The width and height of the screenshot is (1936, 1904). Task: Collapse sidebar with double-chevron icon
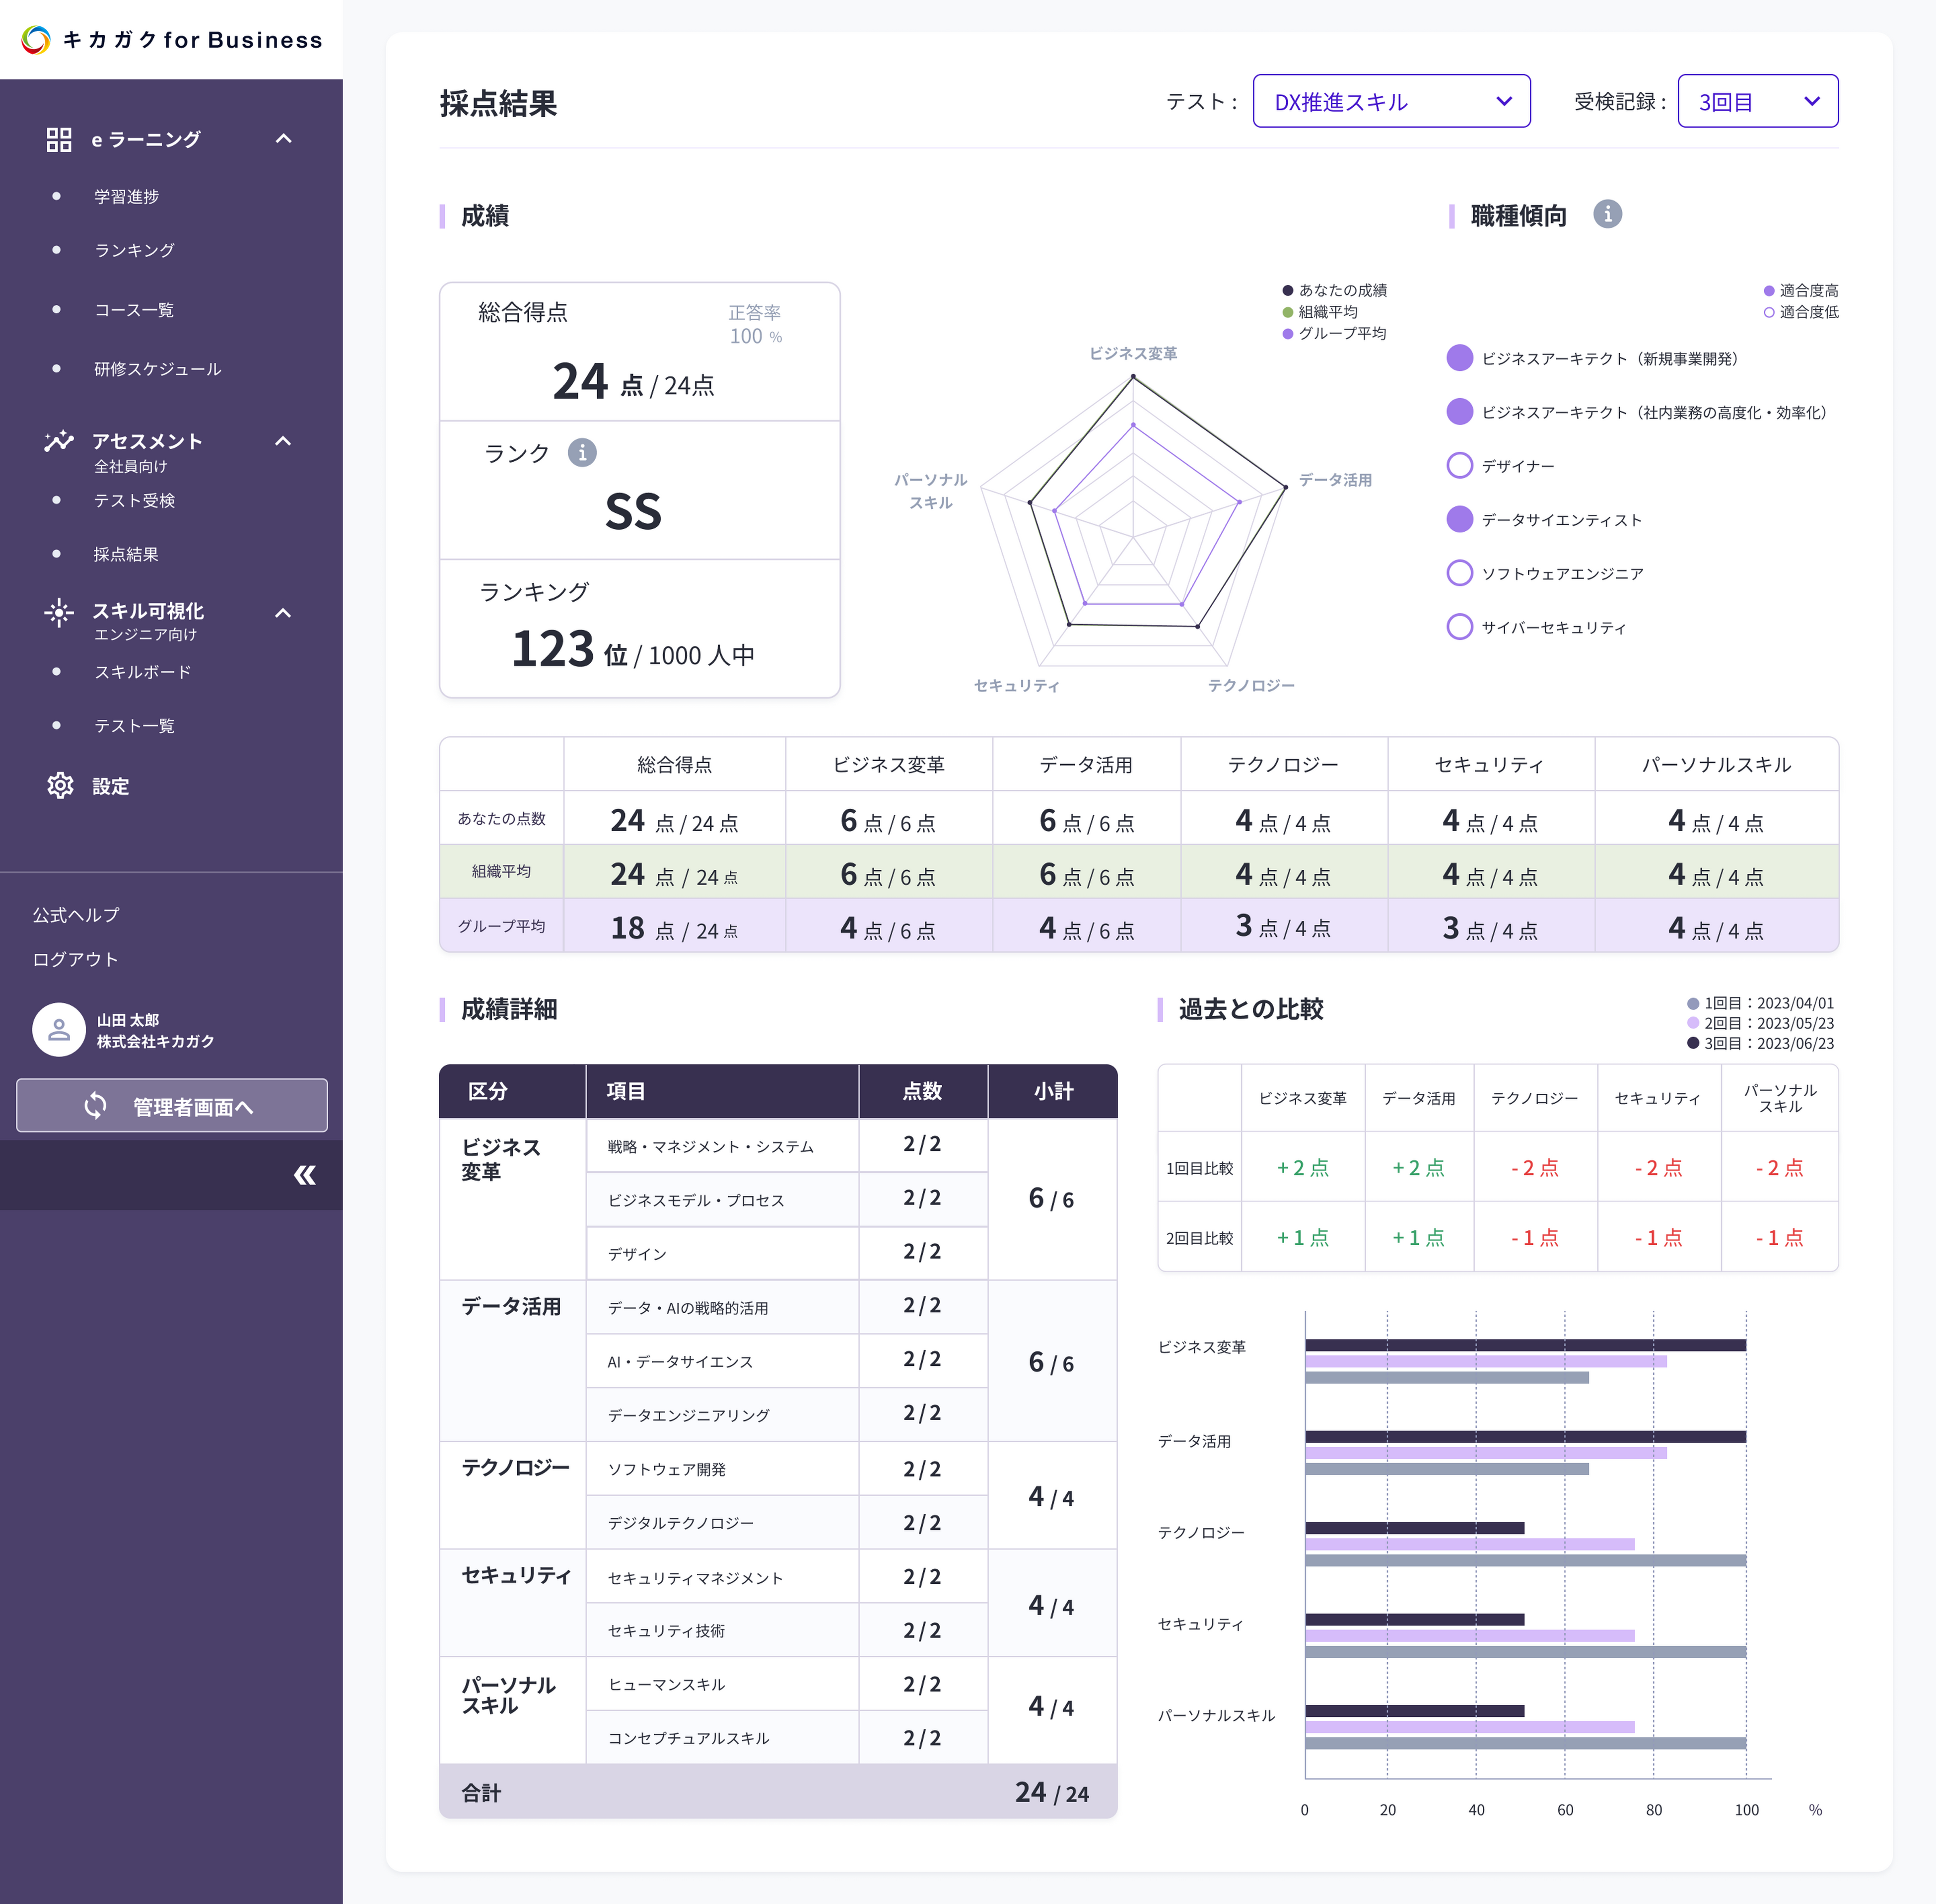click(304, 1175)
